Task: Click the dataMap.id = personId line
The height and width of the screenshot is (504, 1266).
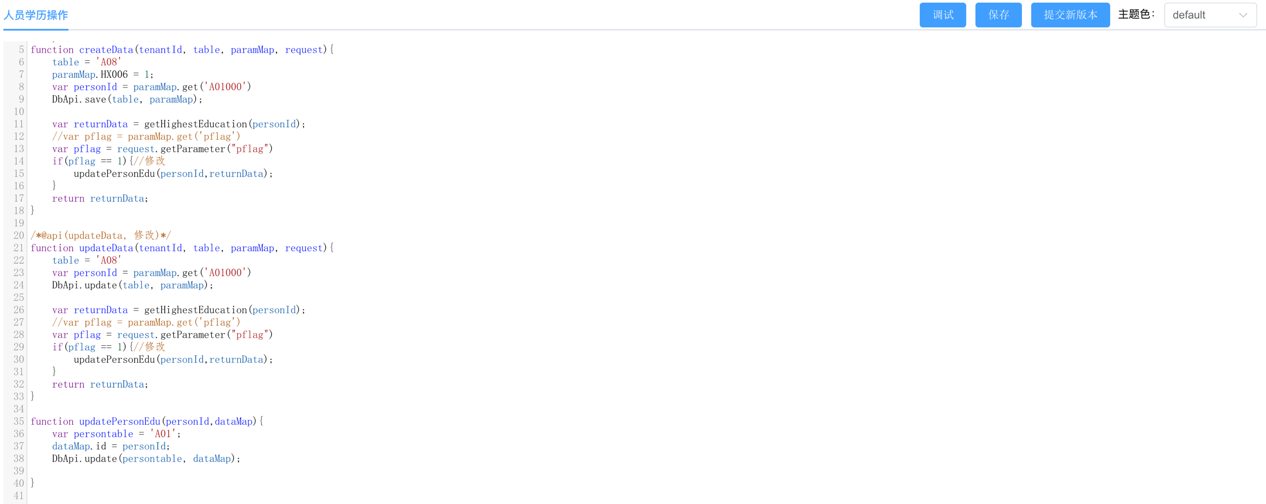Action: pos(110,446)
